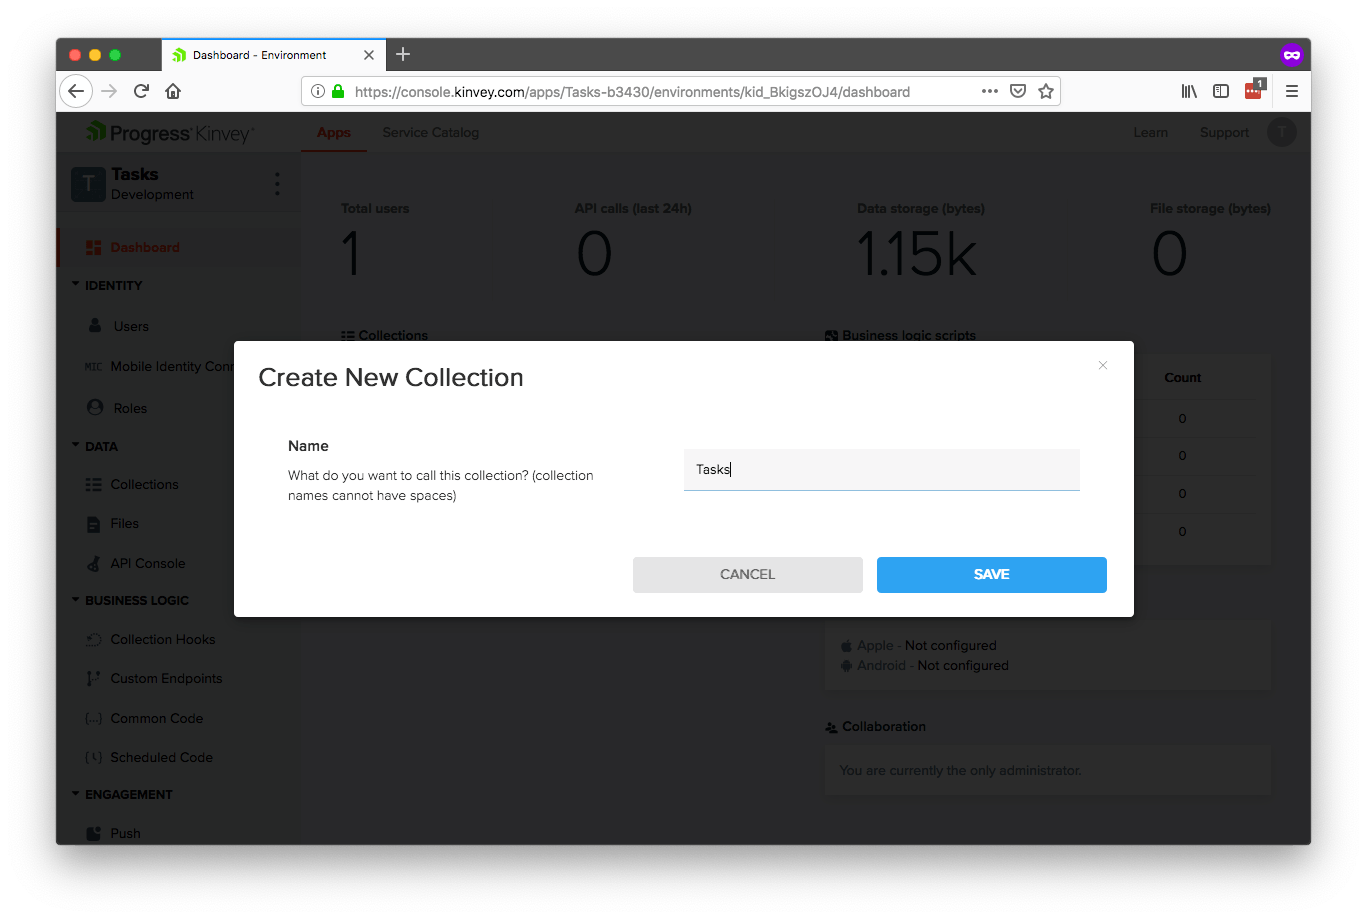Switch to the Service Catalog tab
The image size is (1367, 919).
tap(430, 132)
